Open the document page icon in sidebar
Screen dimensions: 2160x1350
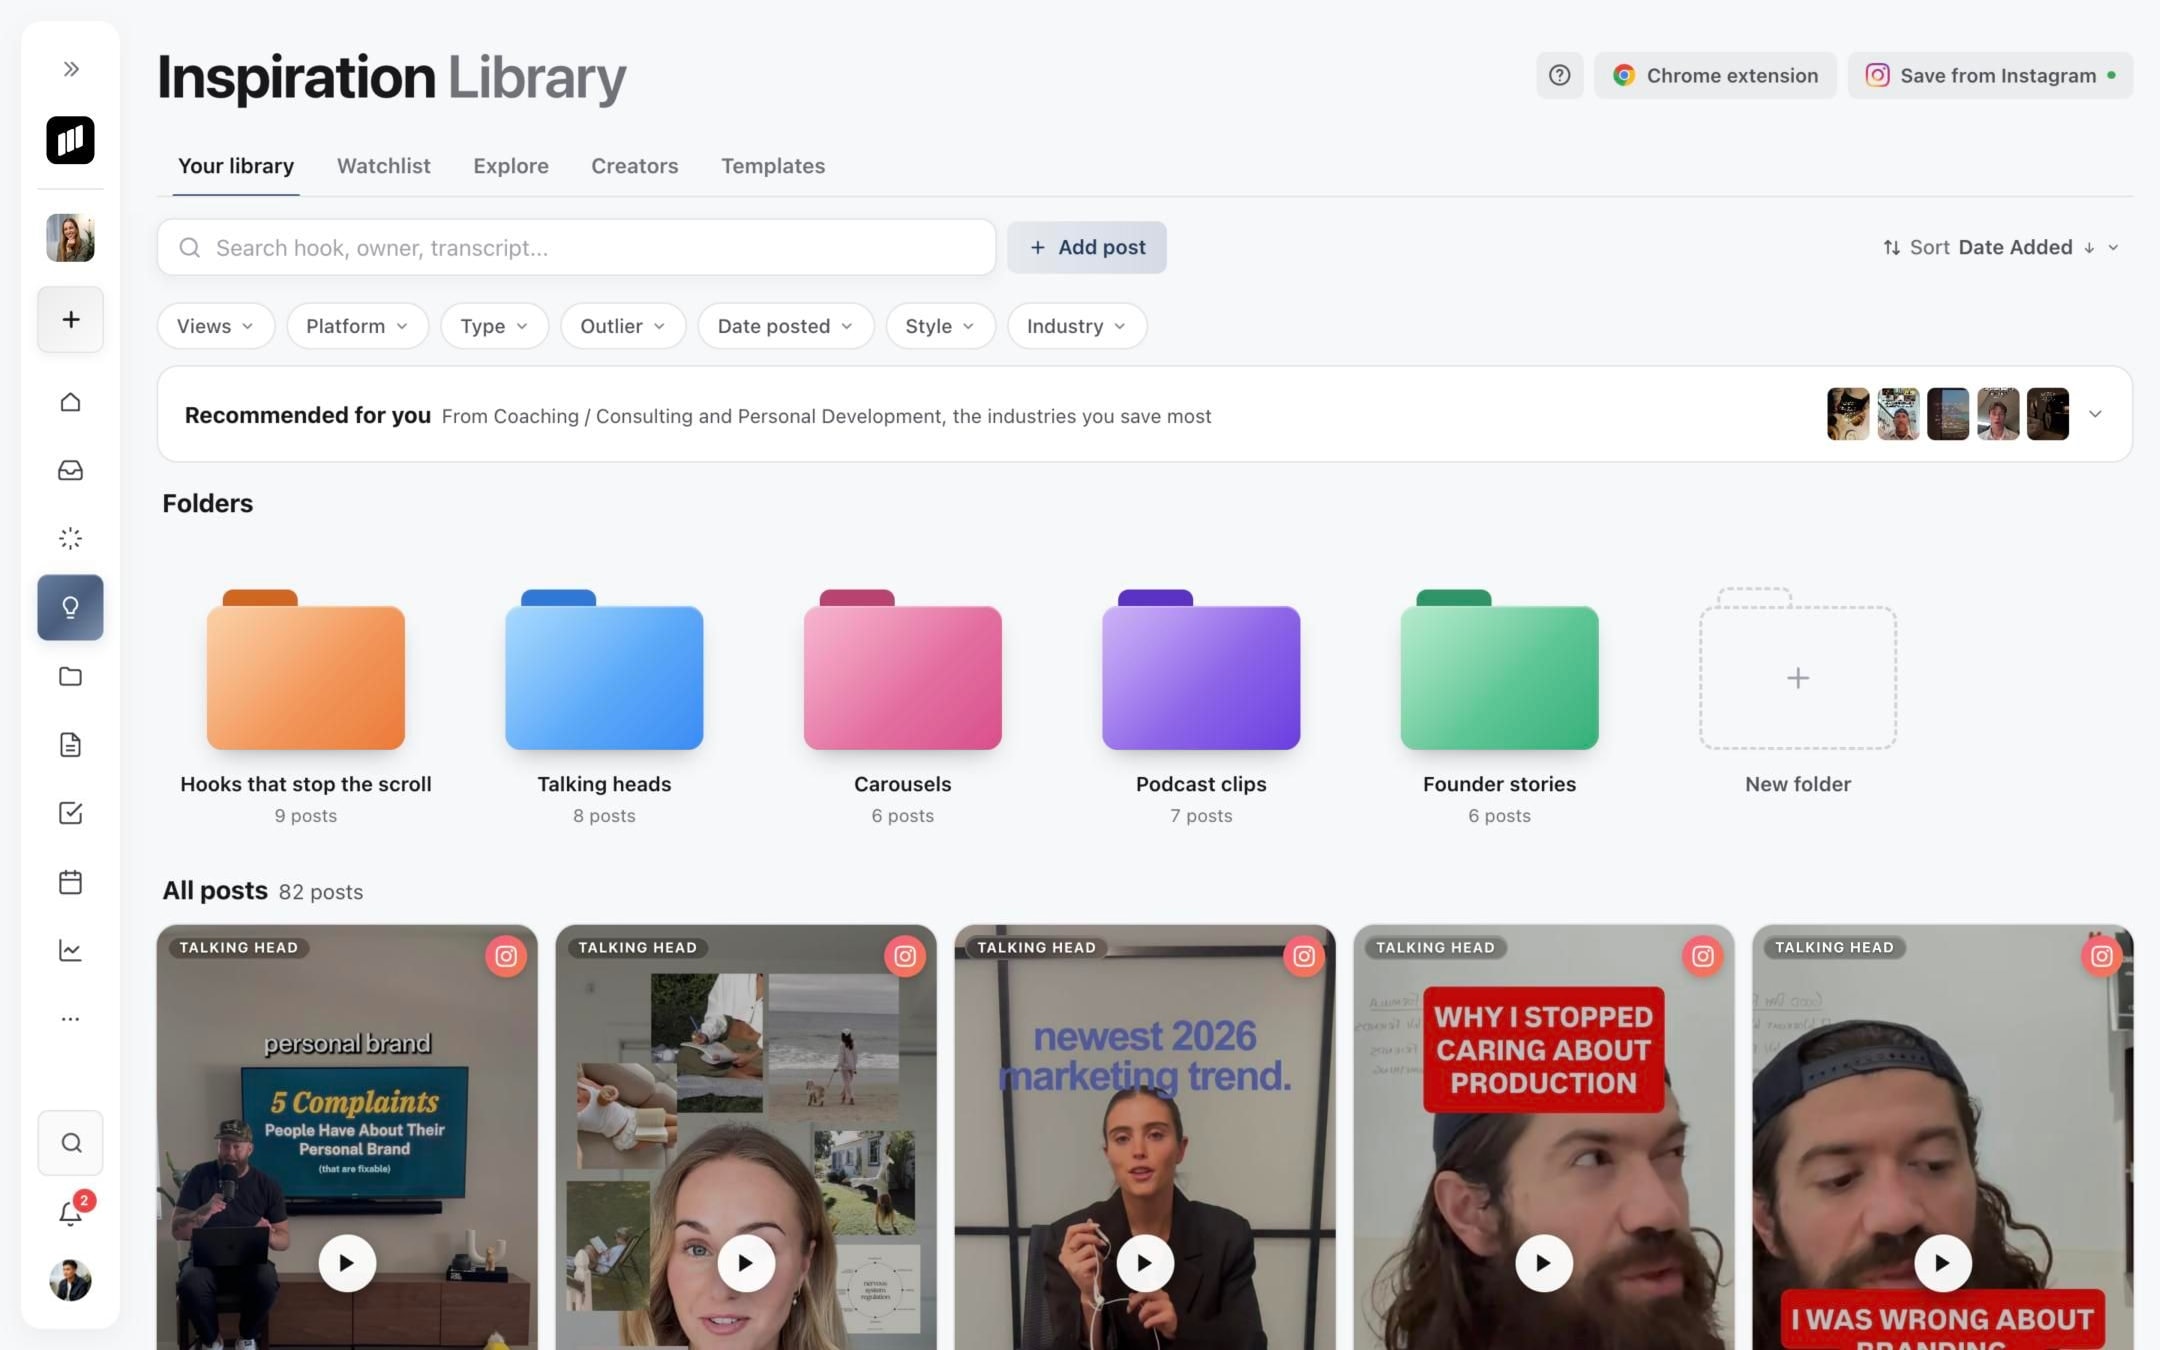(x=70, y=744)
